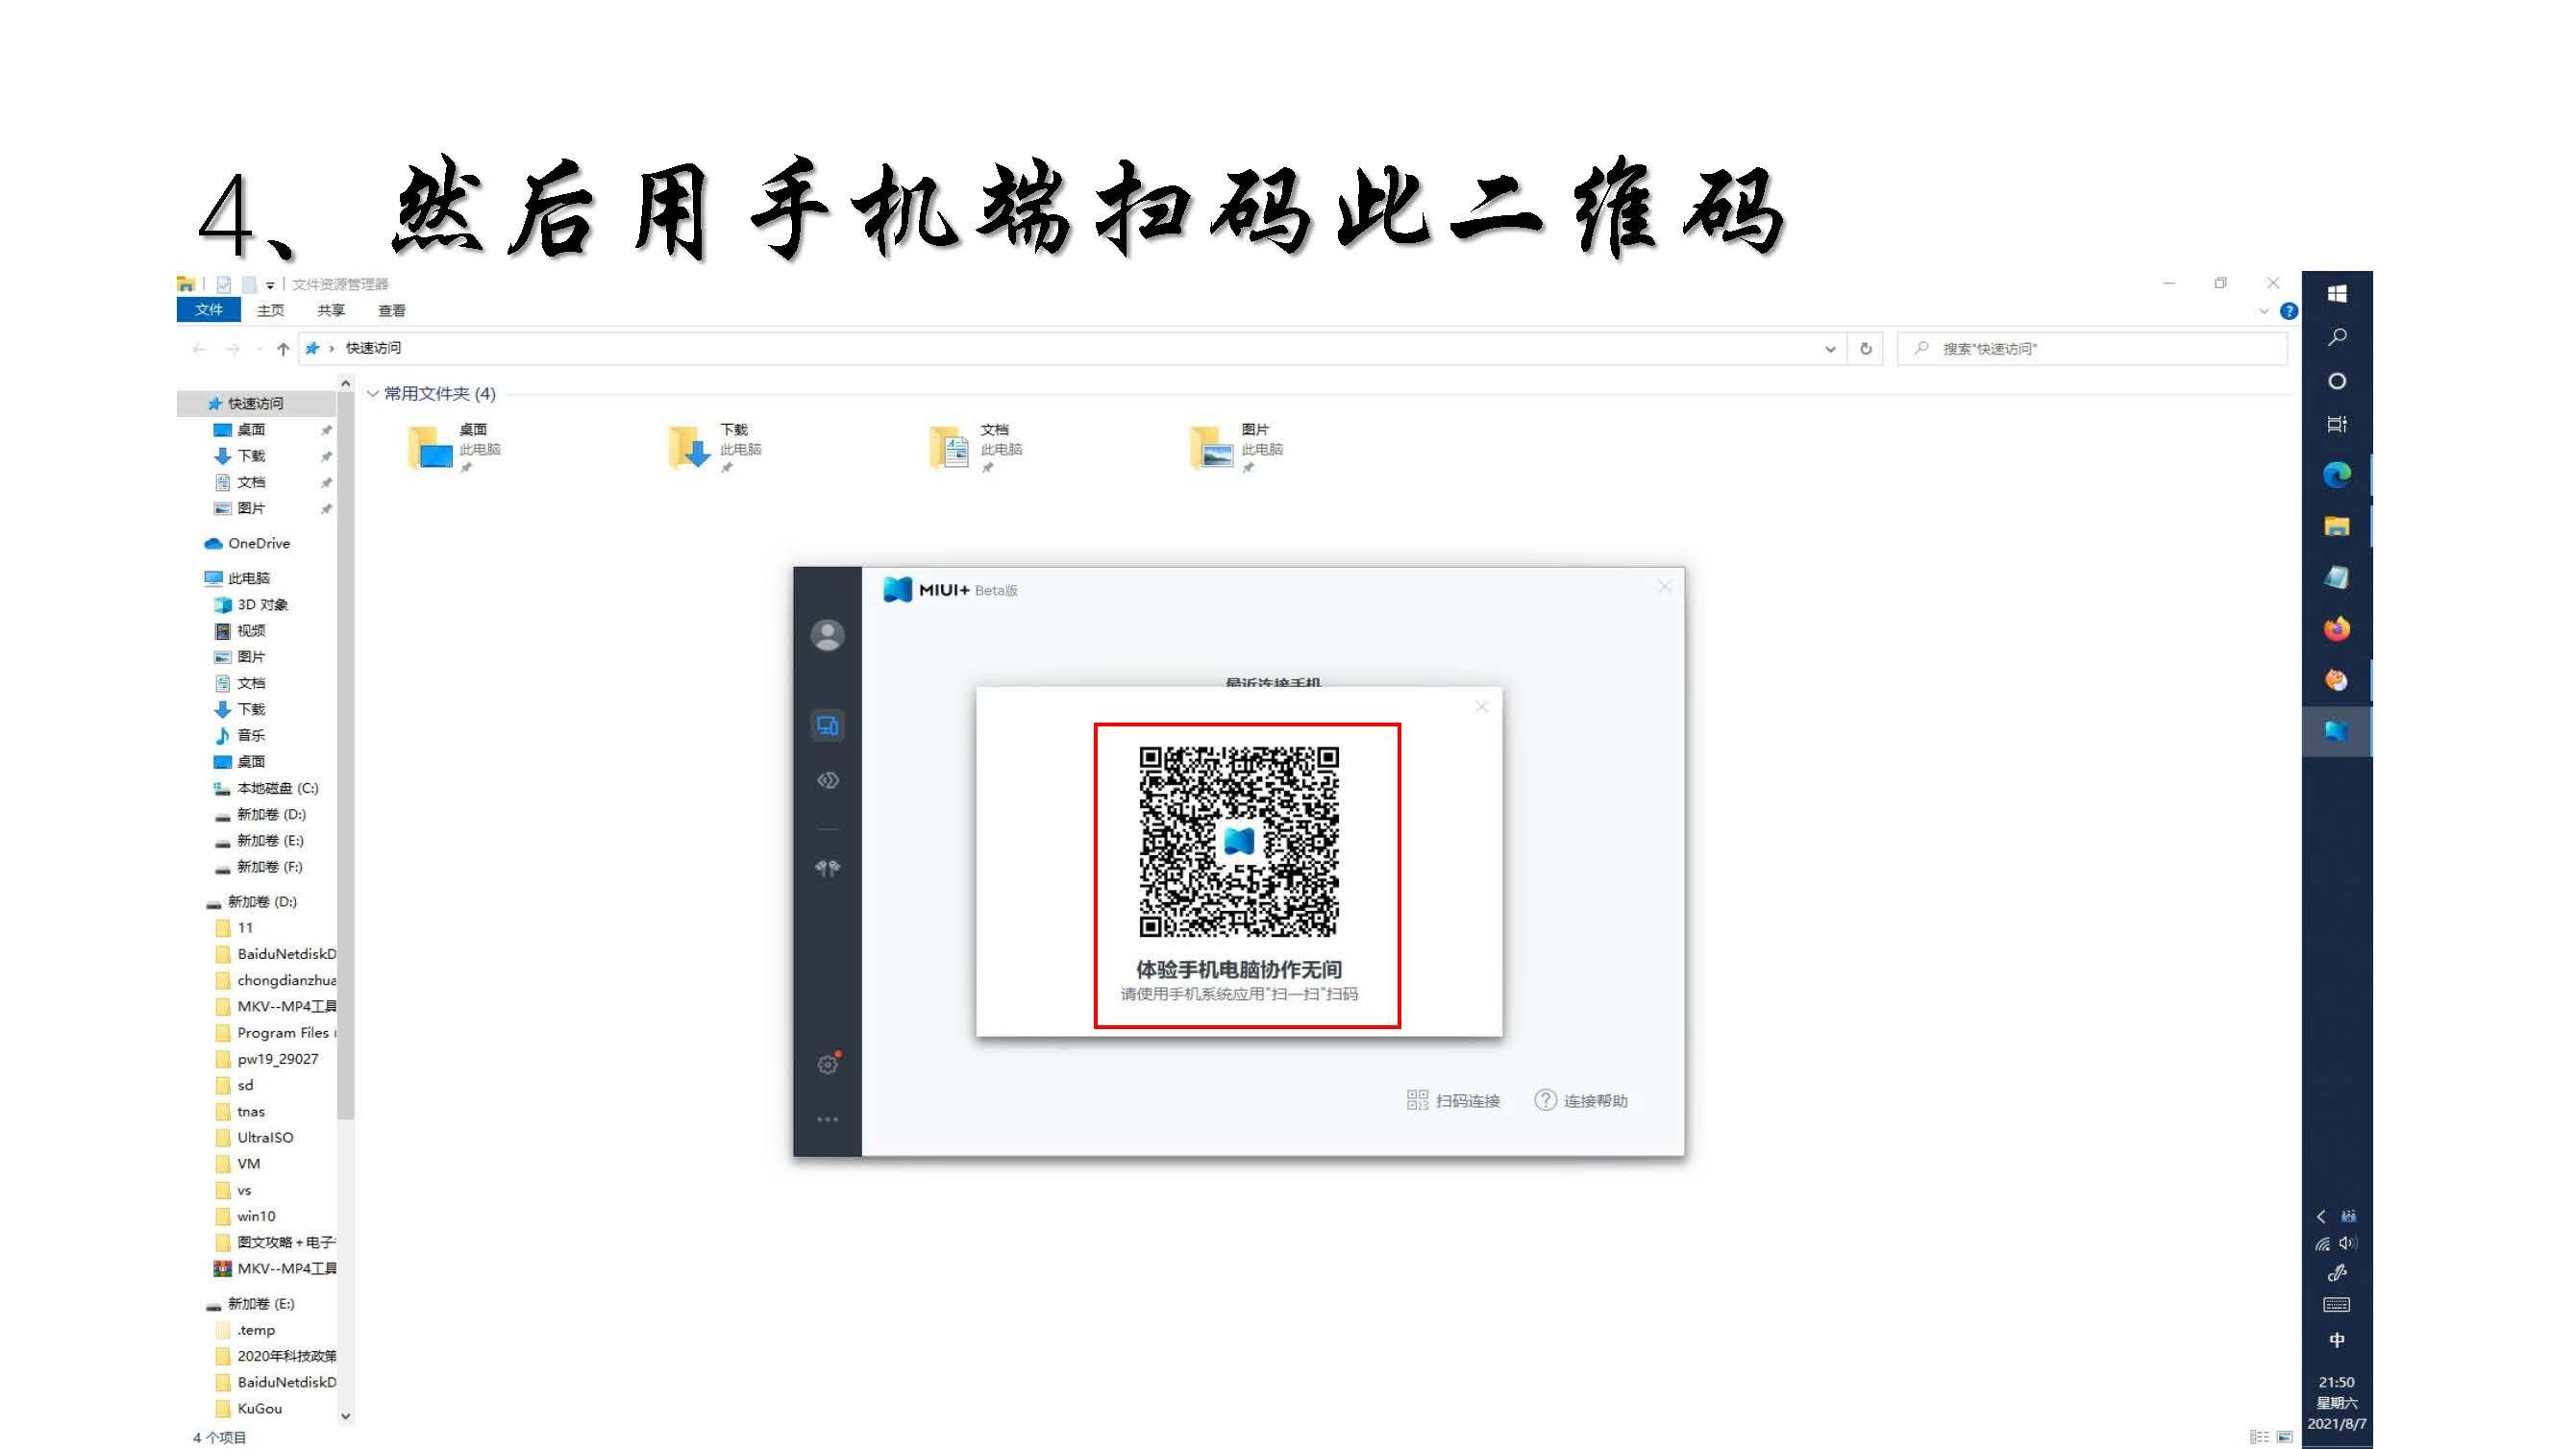2576x1449 pixels.
Task: Open Microsoft Edge from the taskbar
Action: [2336, 474]
